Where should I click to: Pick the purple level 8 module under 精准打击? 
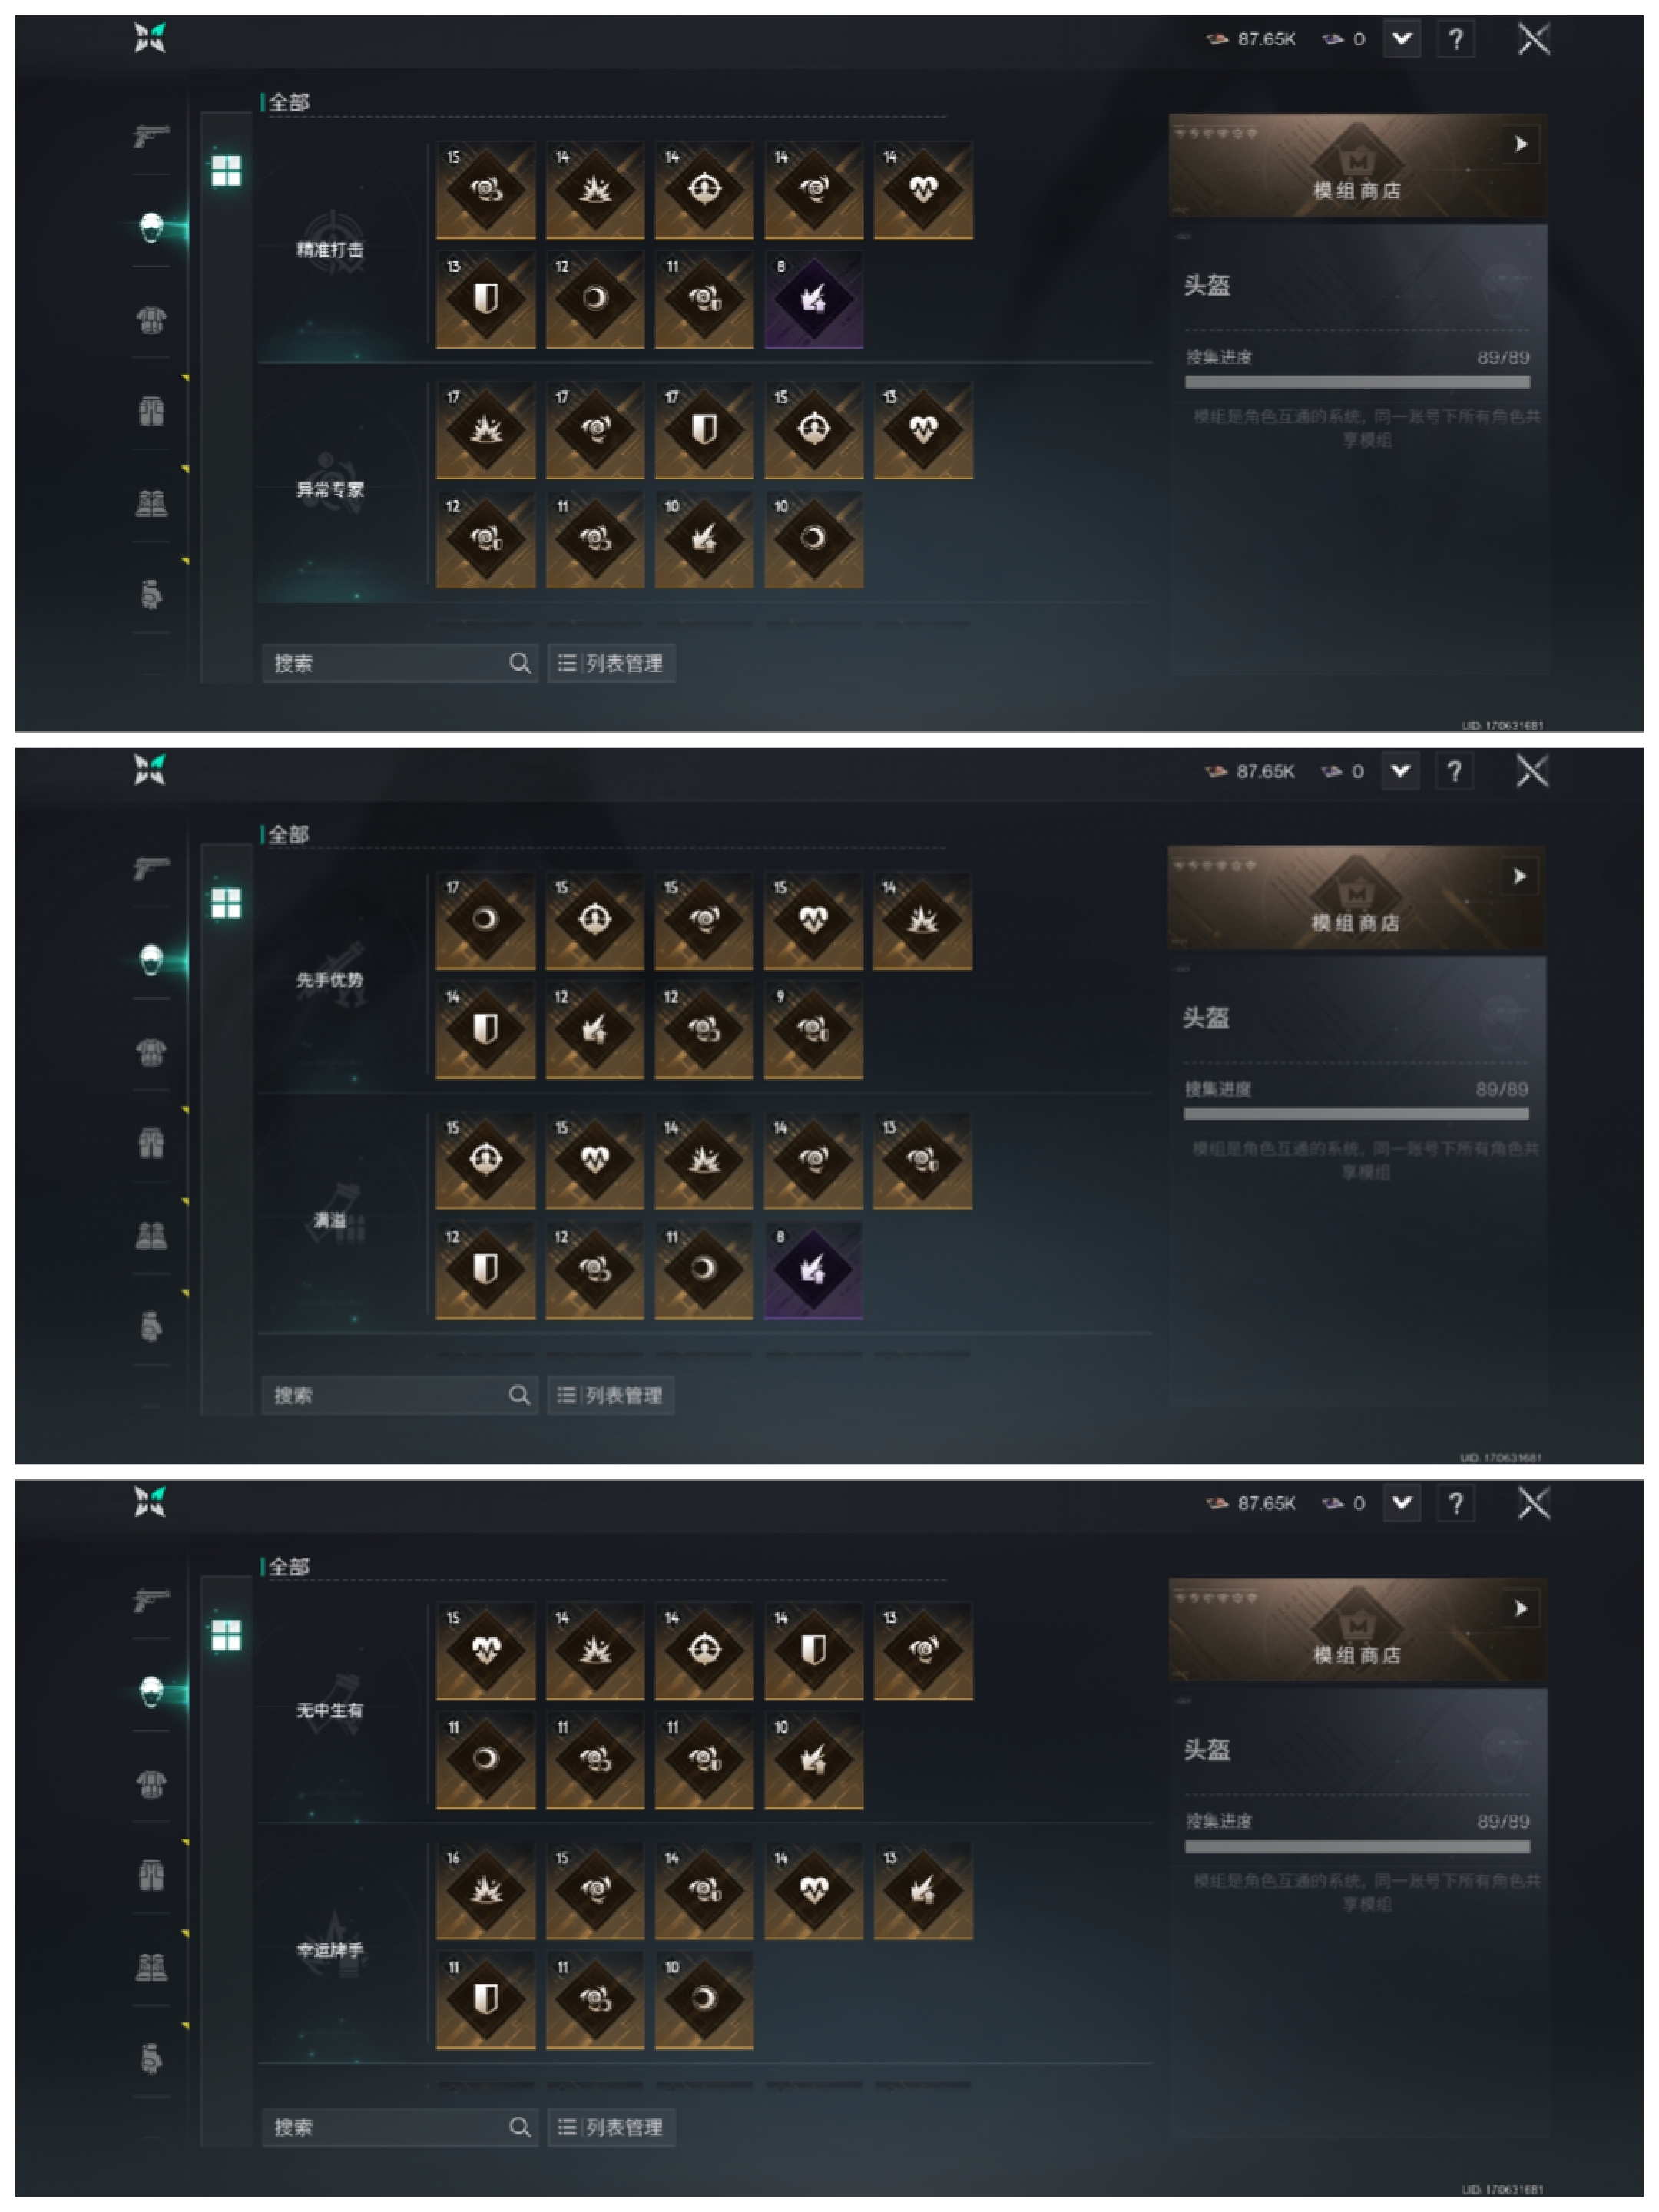(x=813, y=299)
